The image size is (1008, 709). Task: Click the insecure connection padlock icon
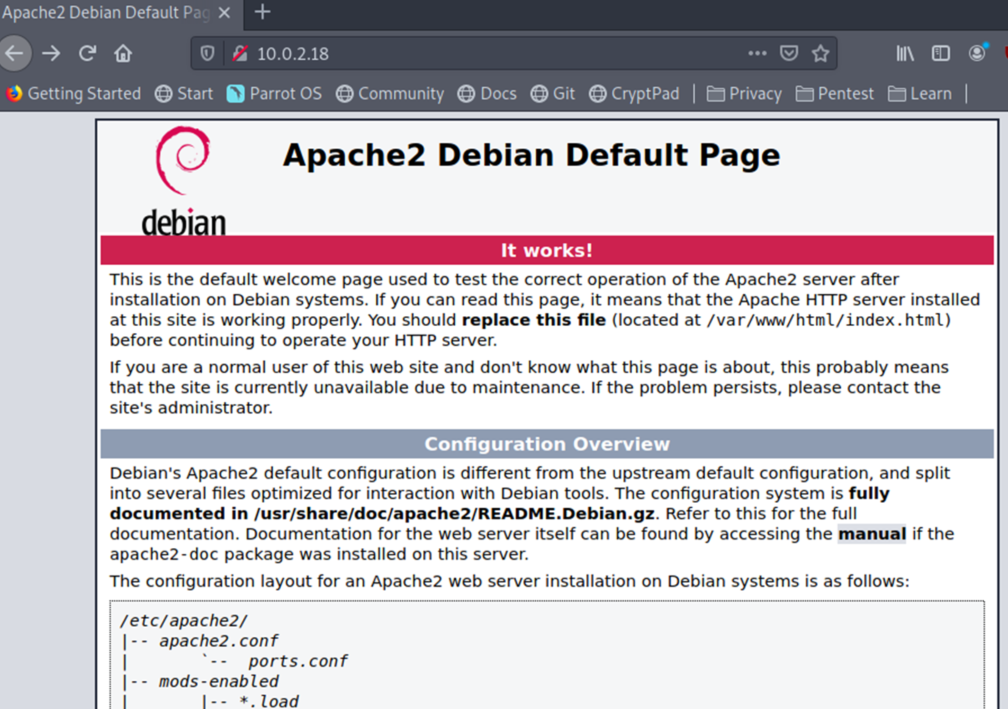(x=240, y=53)
